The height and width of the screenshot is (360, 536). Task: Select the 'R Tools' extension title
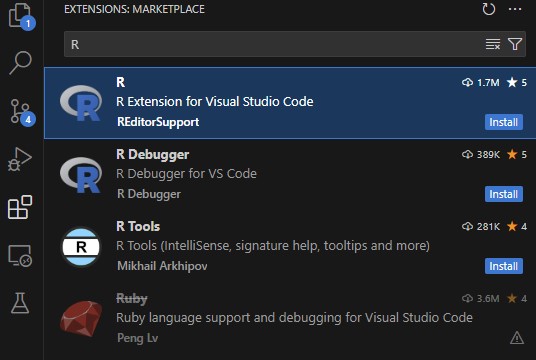tap(138, 226)
